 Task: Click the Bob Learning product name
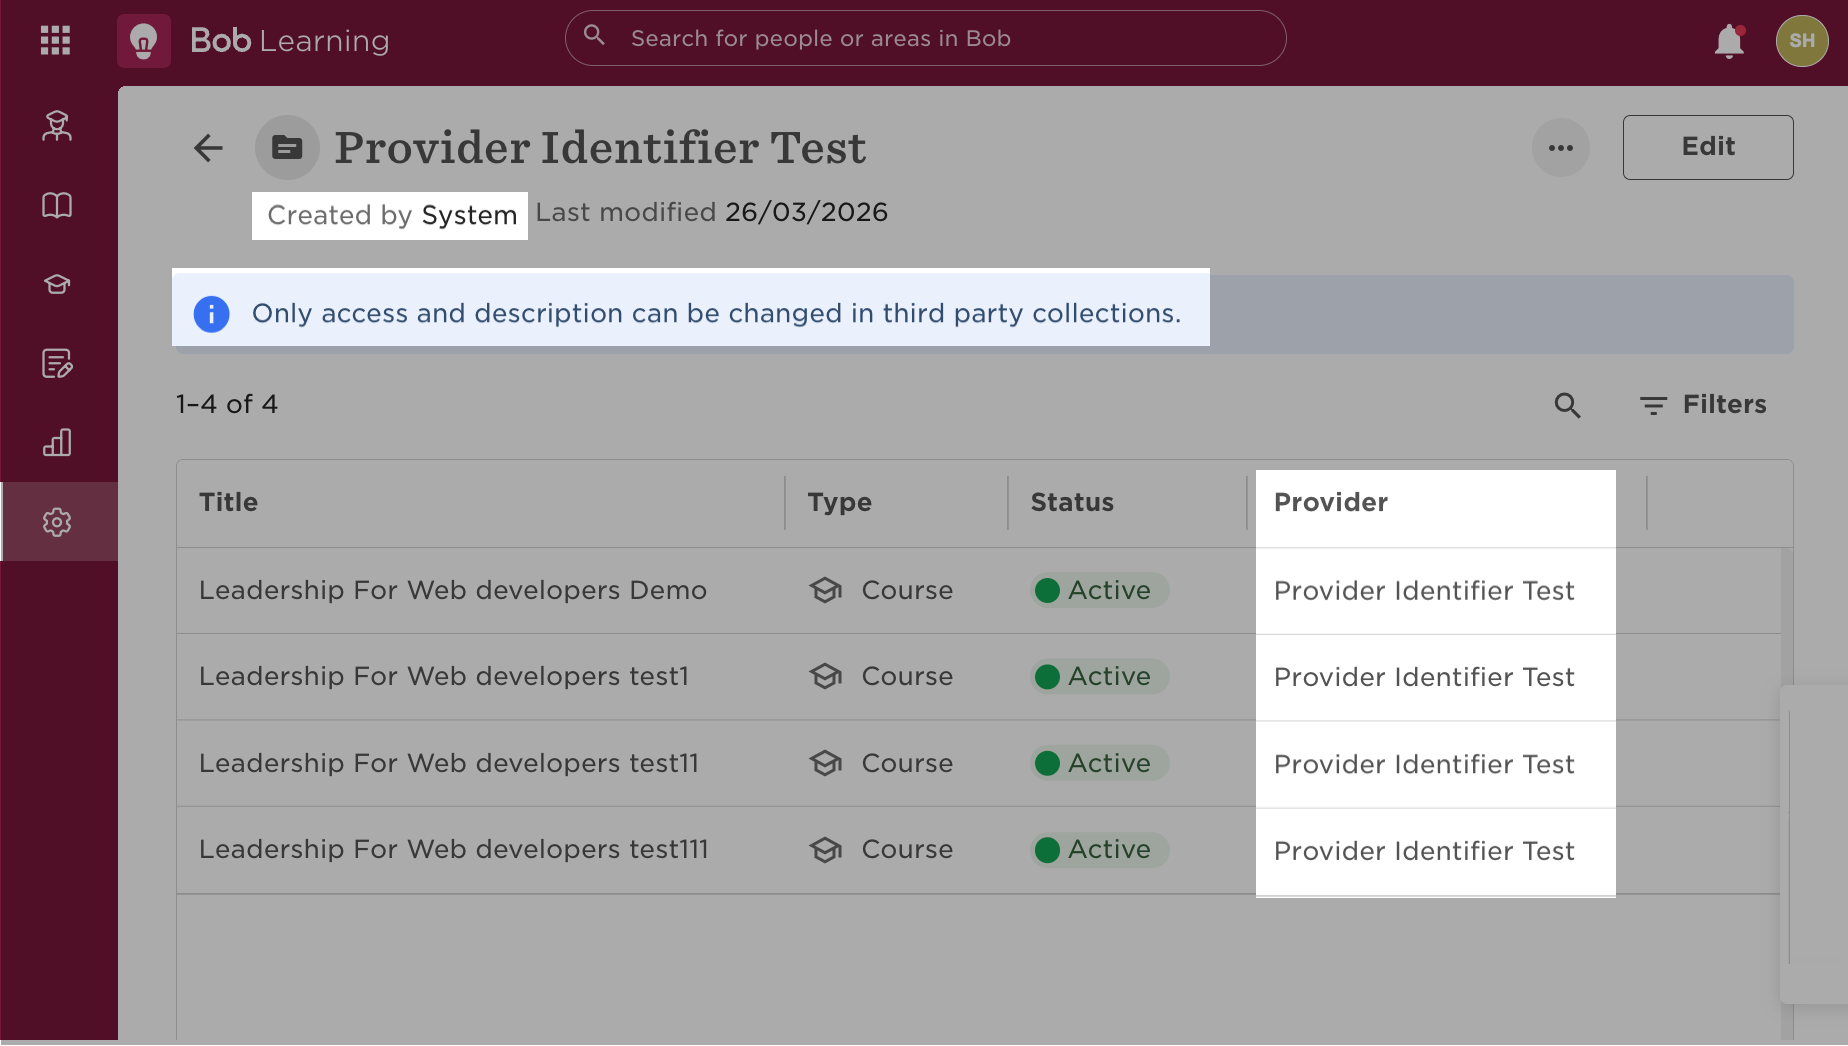click(x=289, y=41)
